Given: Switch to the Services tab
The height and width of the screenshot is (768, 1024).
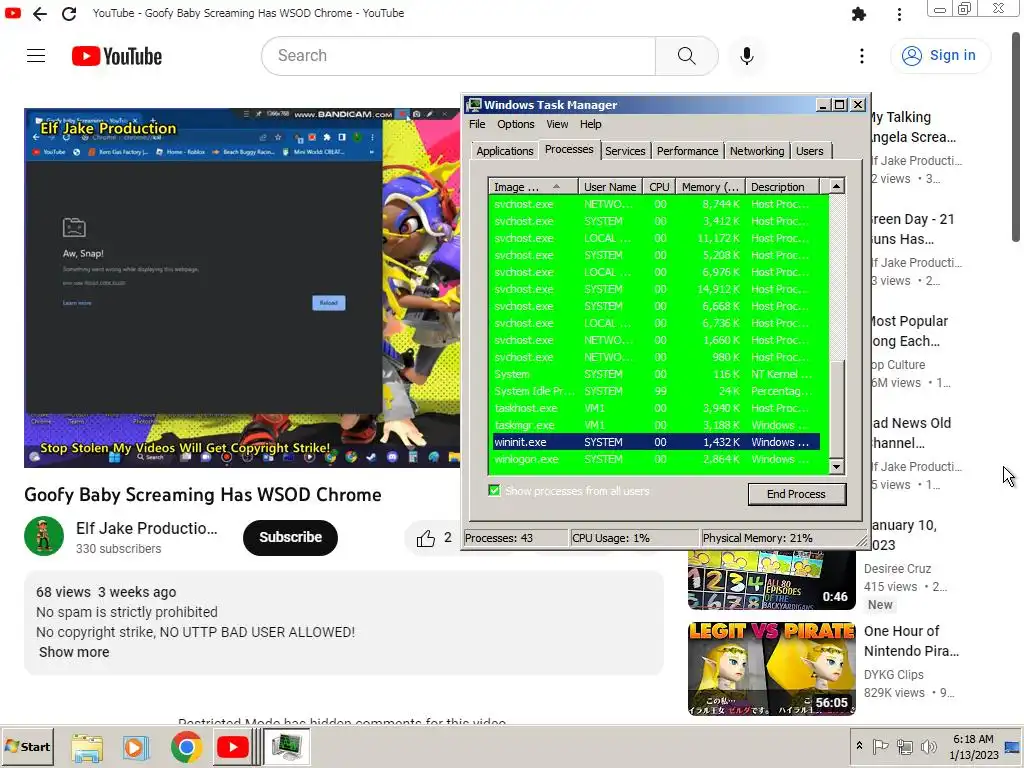Looking at the screenshot, I should (625, 151).
